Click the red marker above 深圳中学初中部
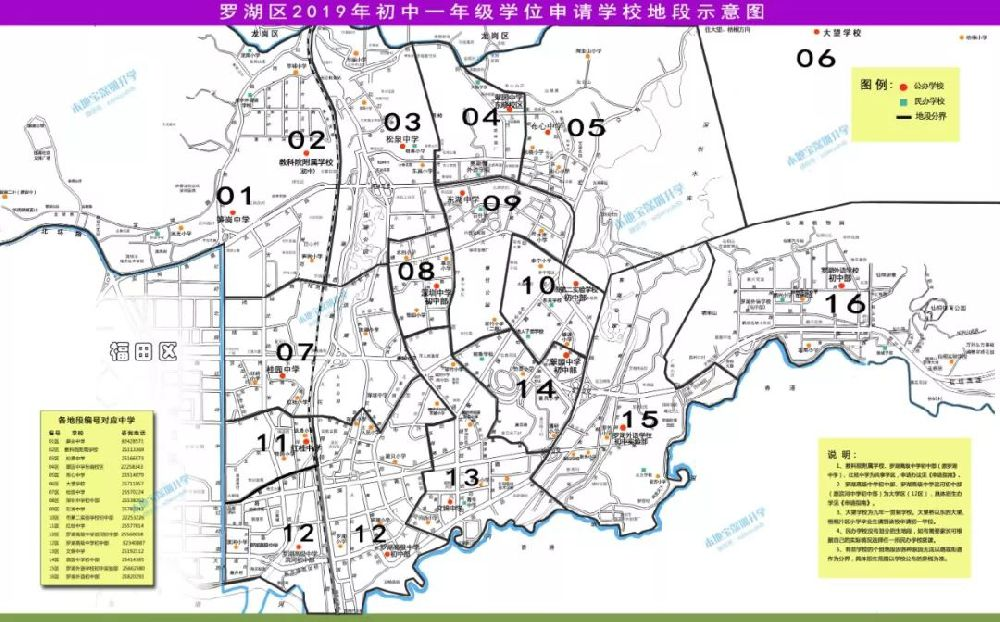Screen dimensions: 1000x622 coord(436,286)
